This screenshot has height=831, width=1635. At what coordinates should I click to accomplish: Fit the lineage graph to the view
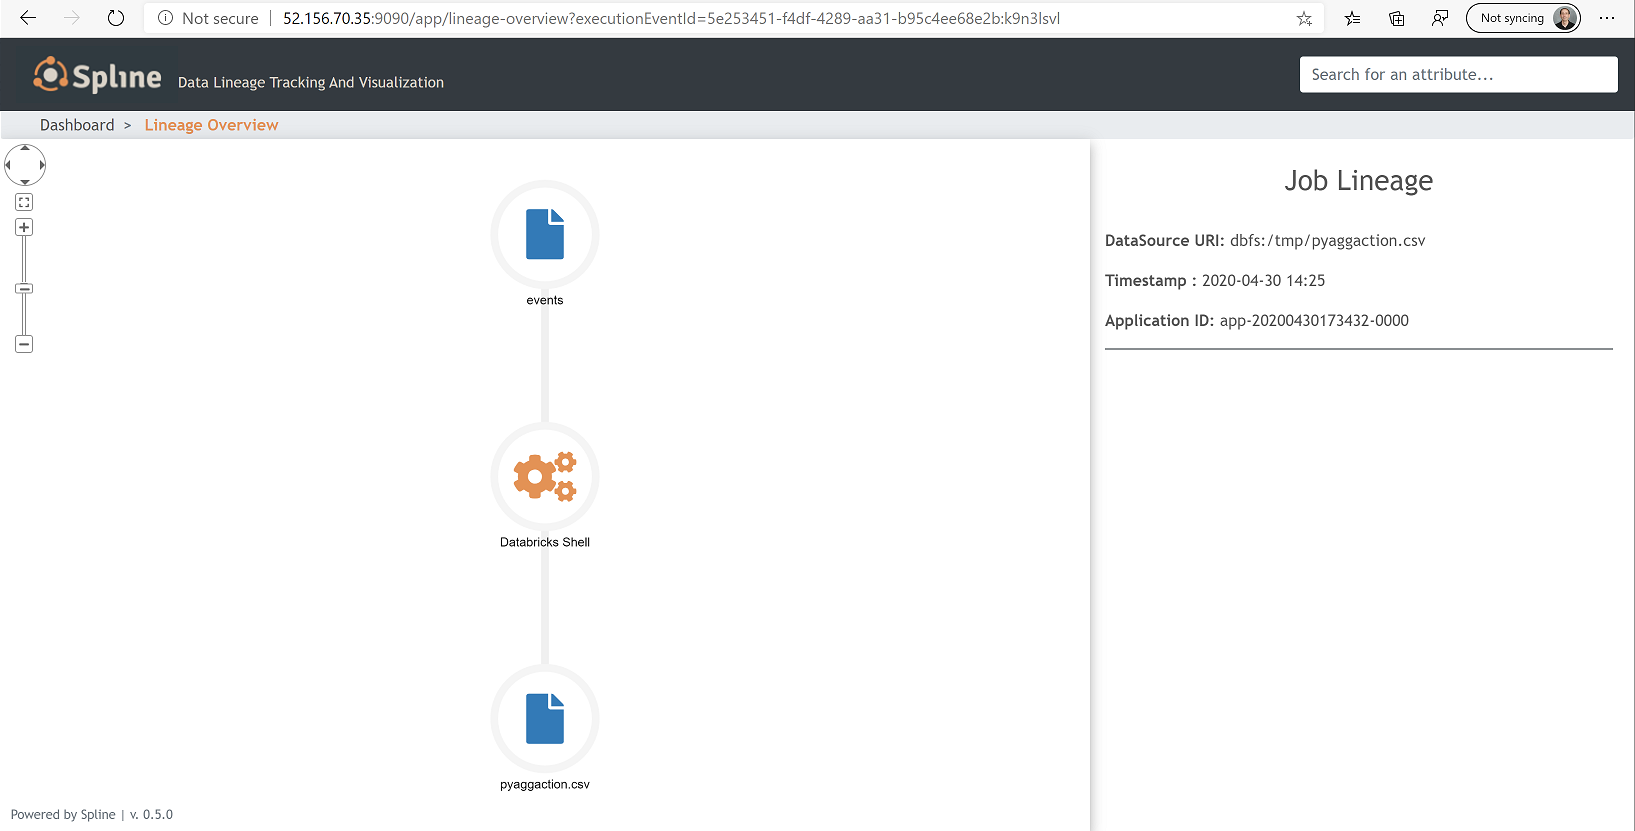pos(25,202)
